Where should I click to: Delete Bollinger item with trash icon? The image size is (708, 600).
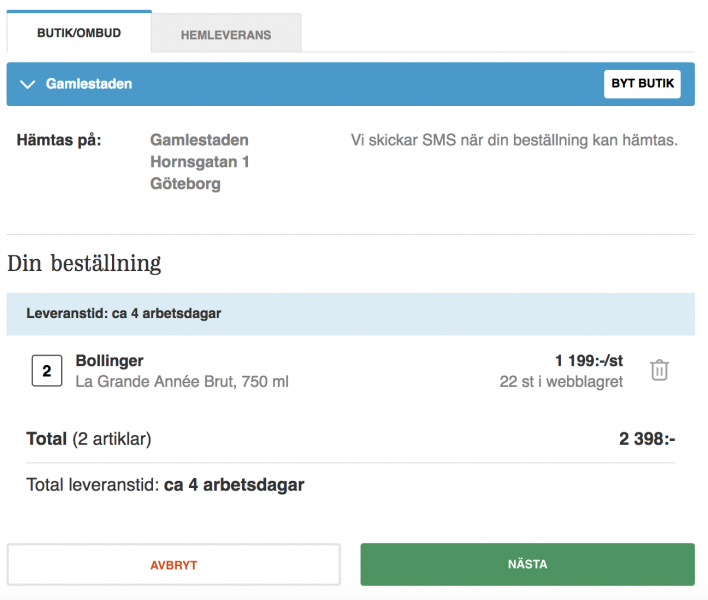(659, 370)
